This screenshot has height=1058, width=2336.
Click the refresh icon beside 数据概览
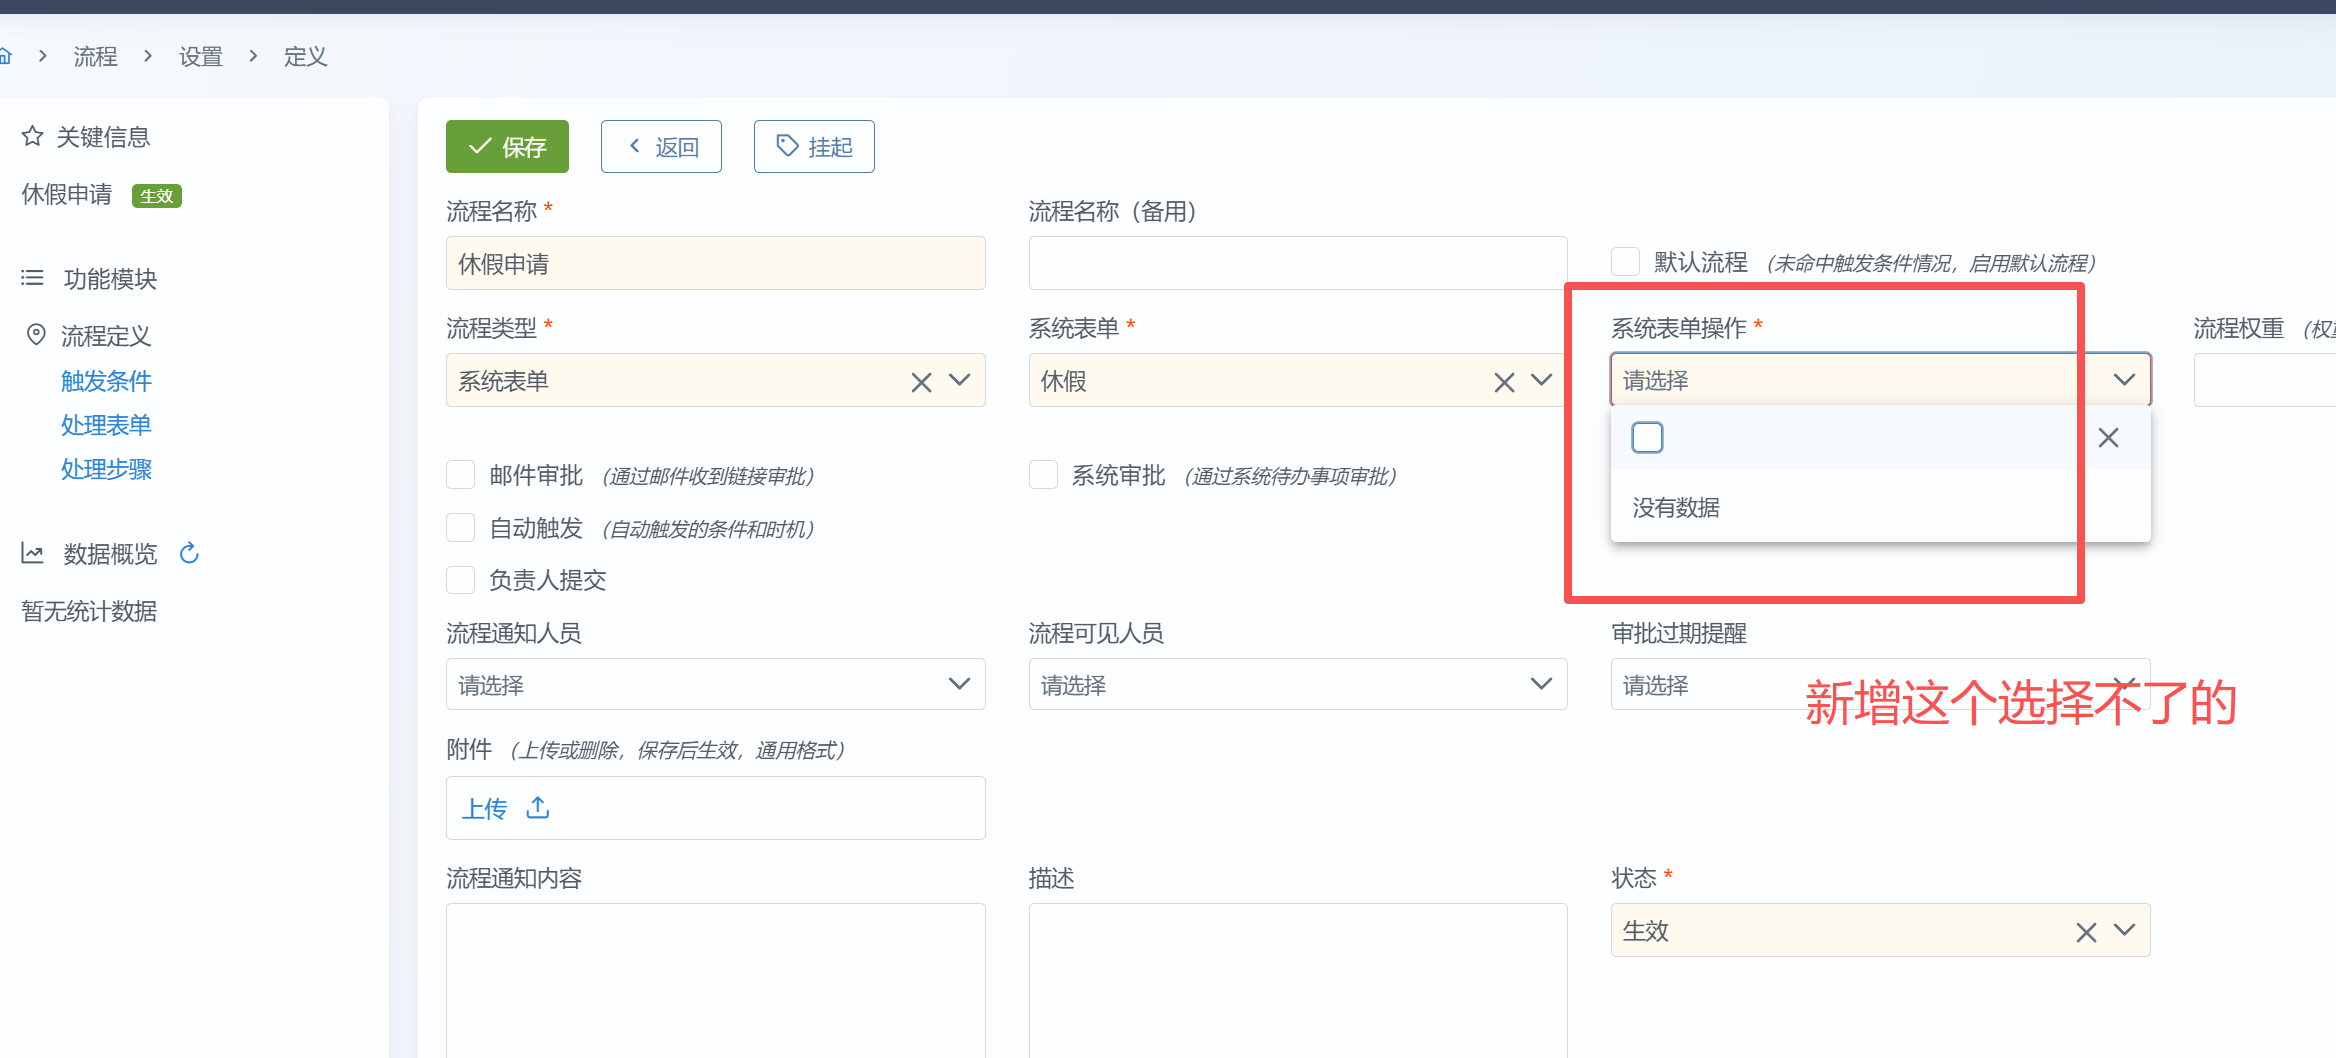click(x=189, y=553)
